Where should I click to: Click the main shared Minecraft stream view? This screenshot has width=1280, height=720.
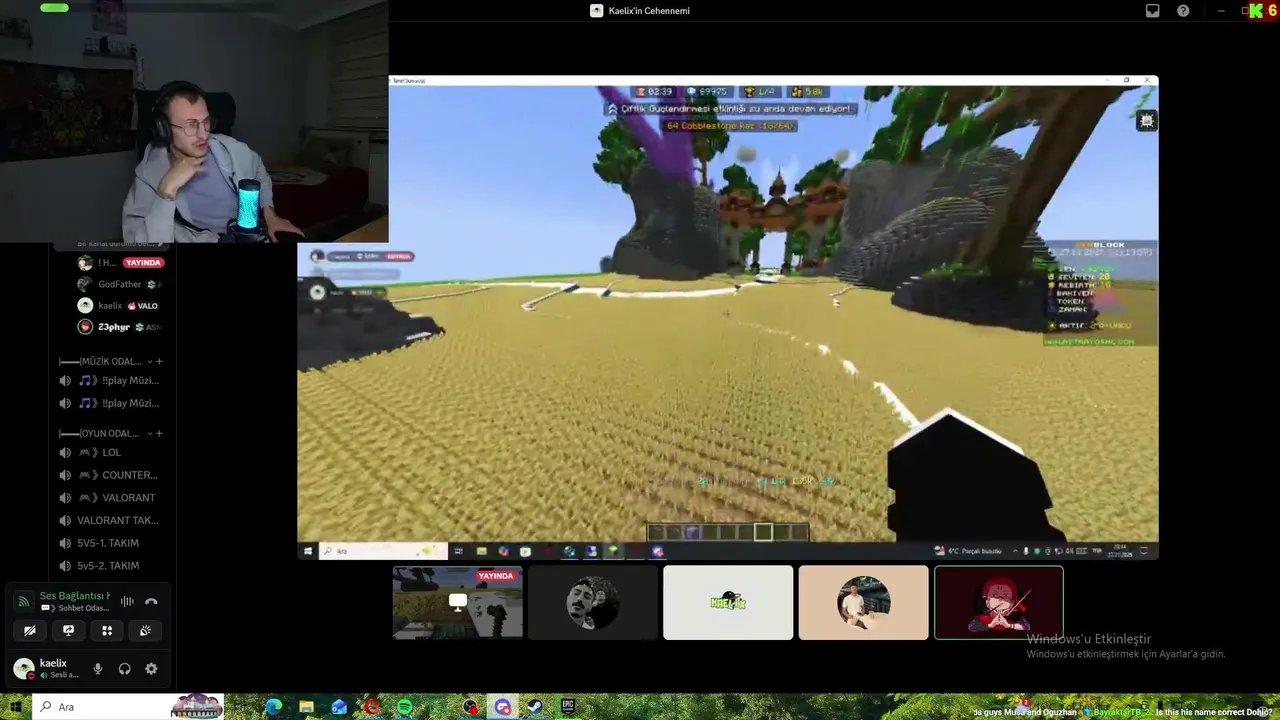pyautogui.click(x=728, y=316)
